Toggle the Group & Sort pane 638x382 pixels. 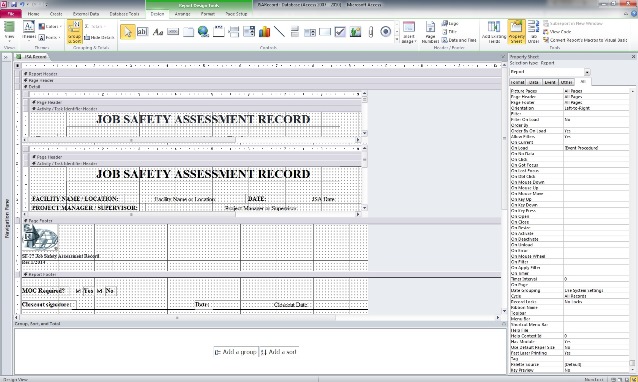pyautogui.click(x=74, y=32)
